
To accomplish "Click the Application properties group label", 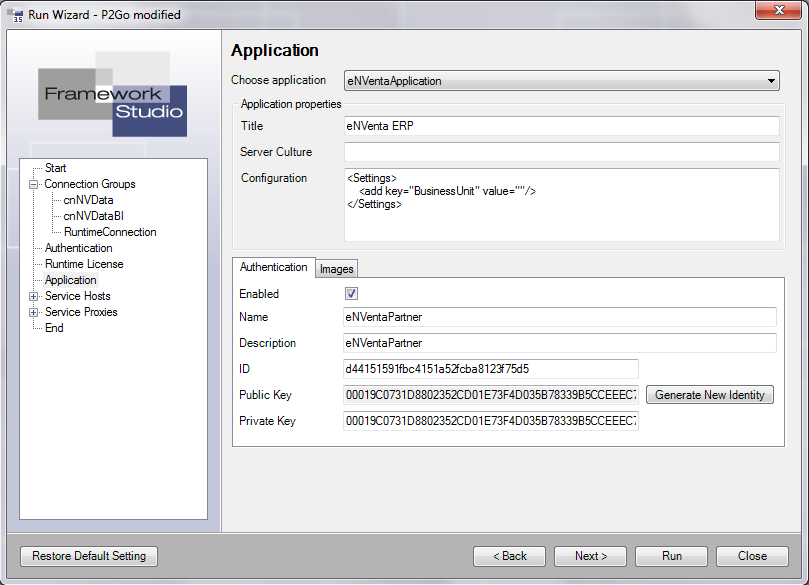I will [291, 104].
